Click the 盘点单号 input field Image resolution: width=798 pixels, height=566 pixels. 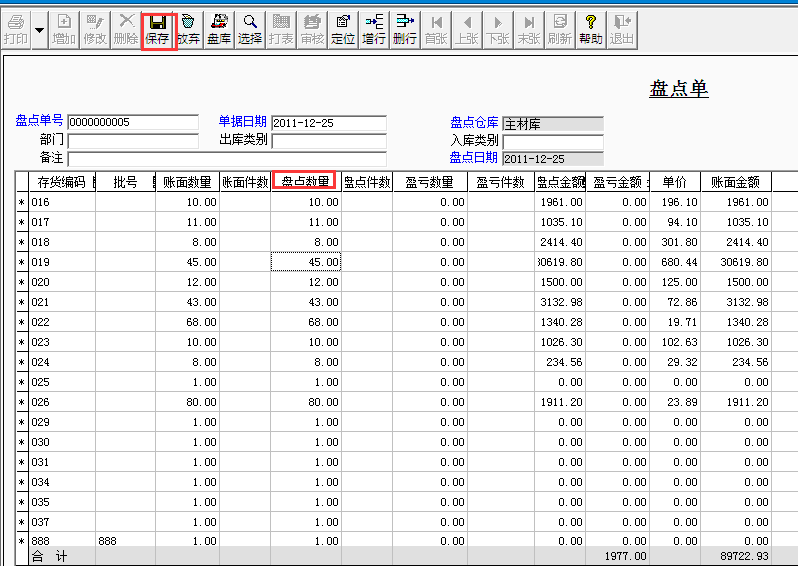pos(133,123)
